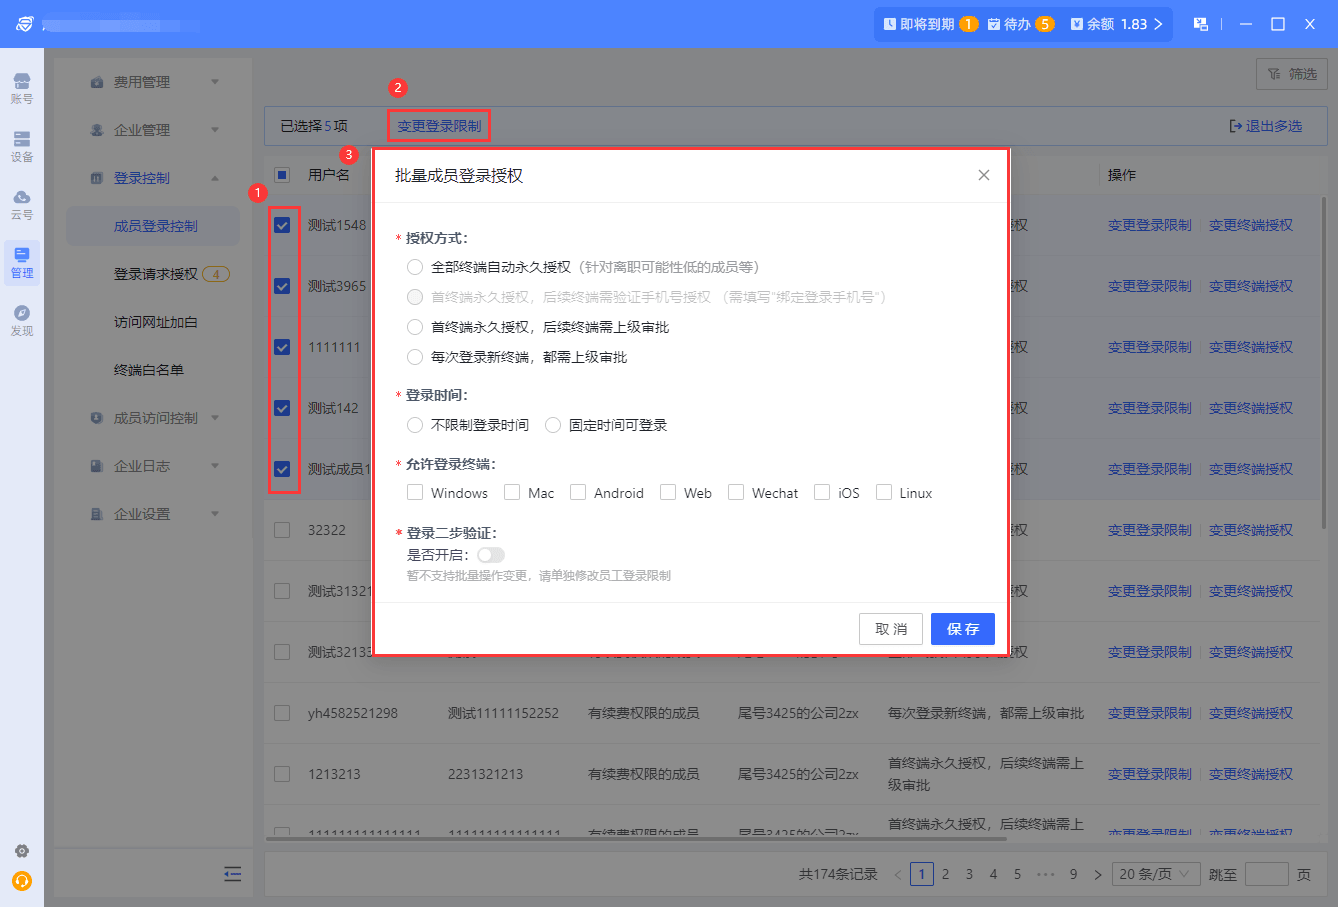Expand the 企业管理 menu

[153, 130]
